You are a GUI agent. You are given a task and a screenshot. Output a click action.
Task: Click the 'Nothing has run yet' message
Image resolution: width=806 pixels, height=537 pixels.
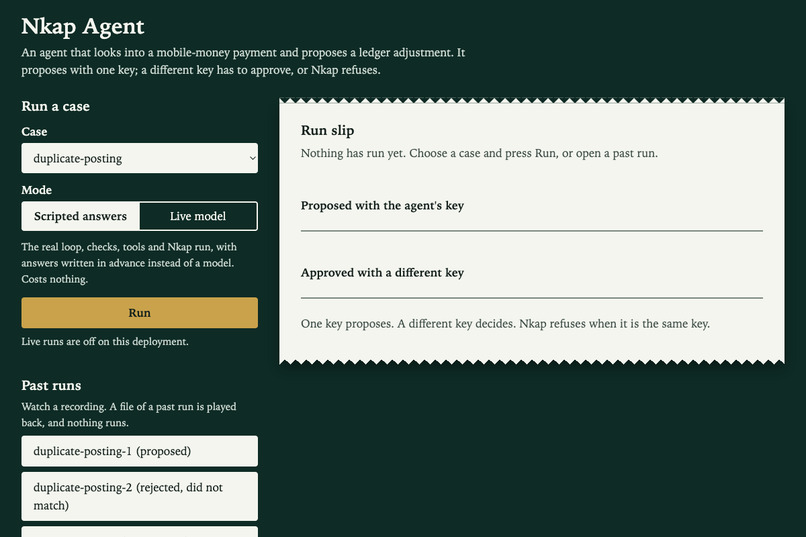[x=479, y=153]
